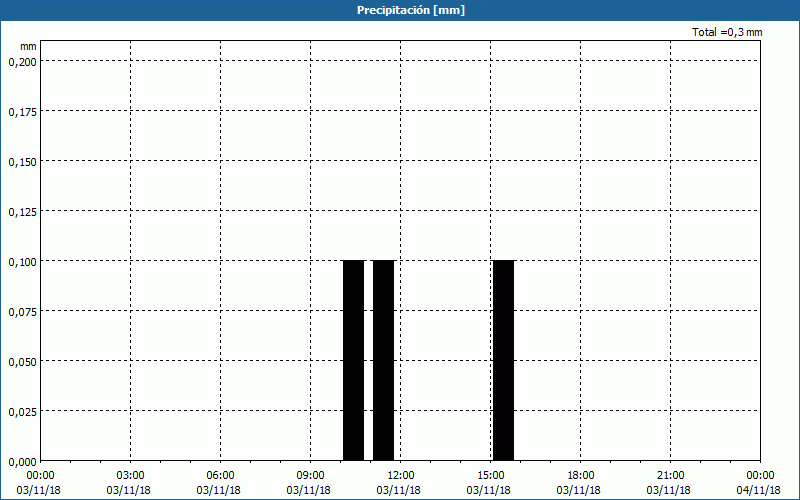Image resolution: width=800 pixels, height=500 pixels.
Task: Click the 12:00 time axis label
Action: (401, 476)
